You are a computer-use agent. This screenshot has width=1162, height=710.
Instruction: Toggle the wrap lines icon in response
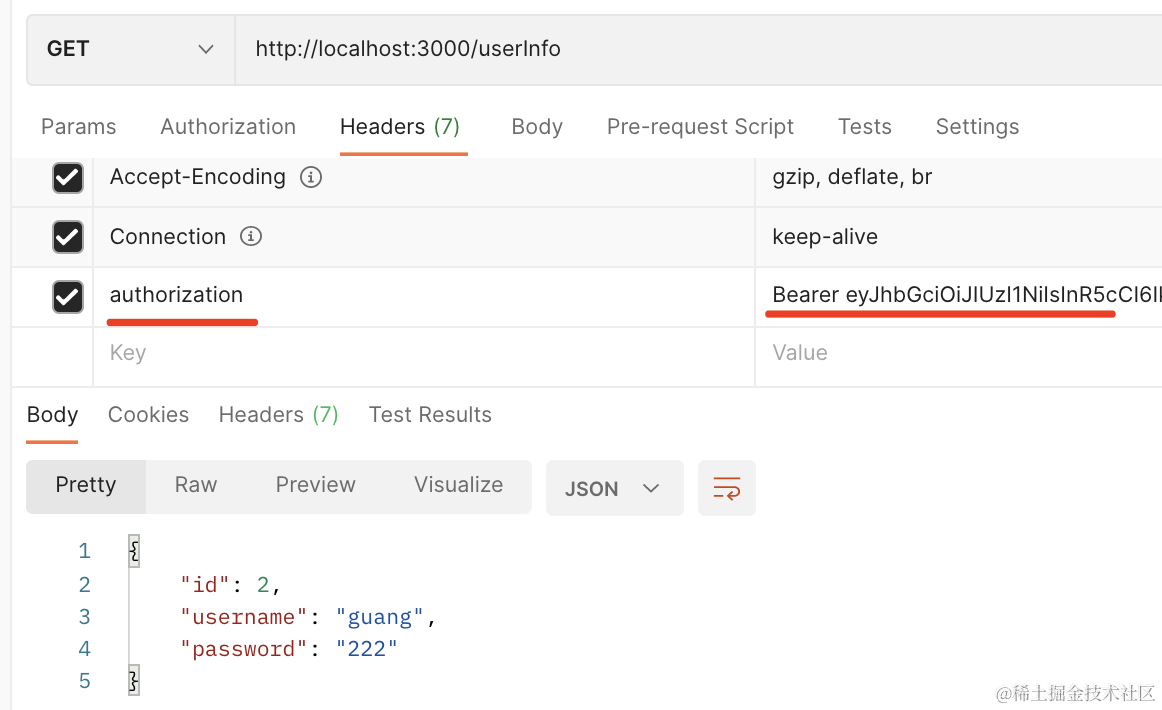(x=726, y=488)
